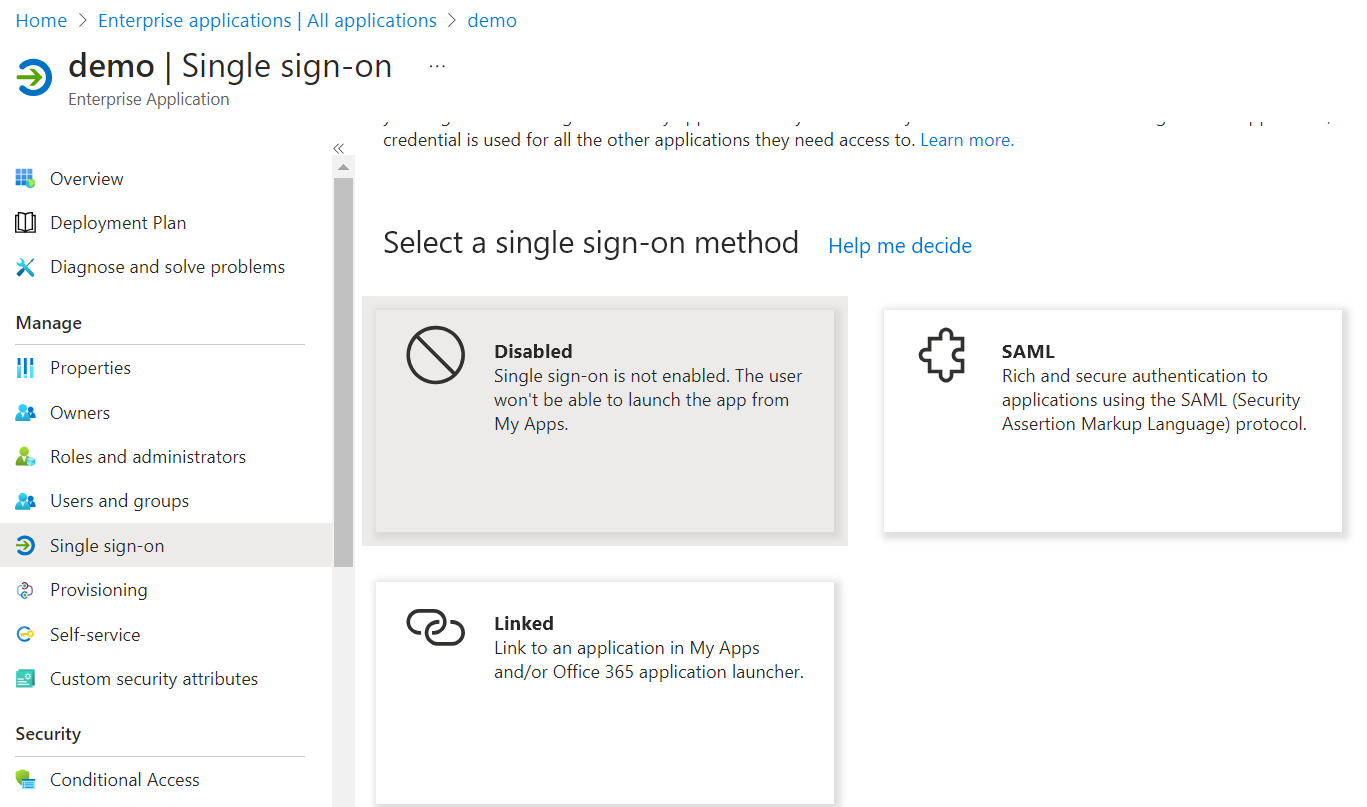1367x807 pixels.
Task: Click the Diagnose and solve problems wrench icon
Action: [25, 267]
